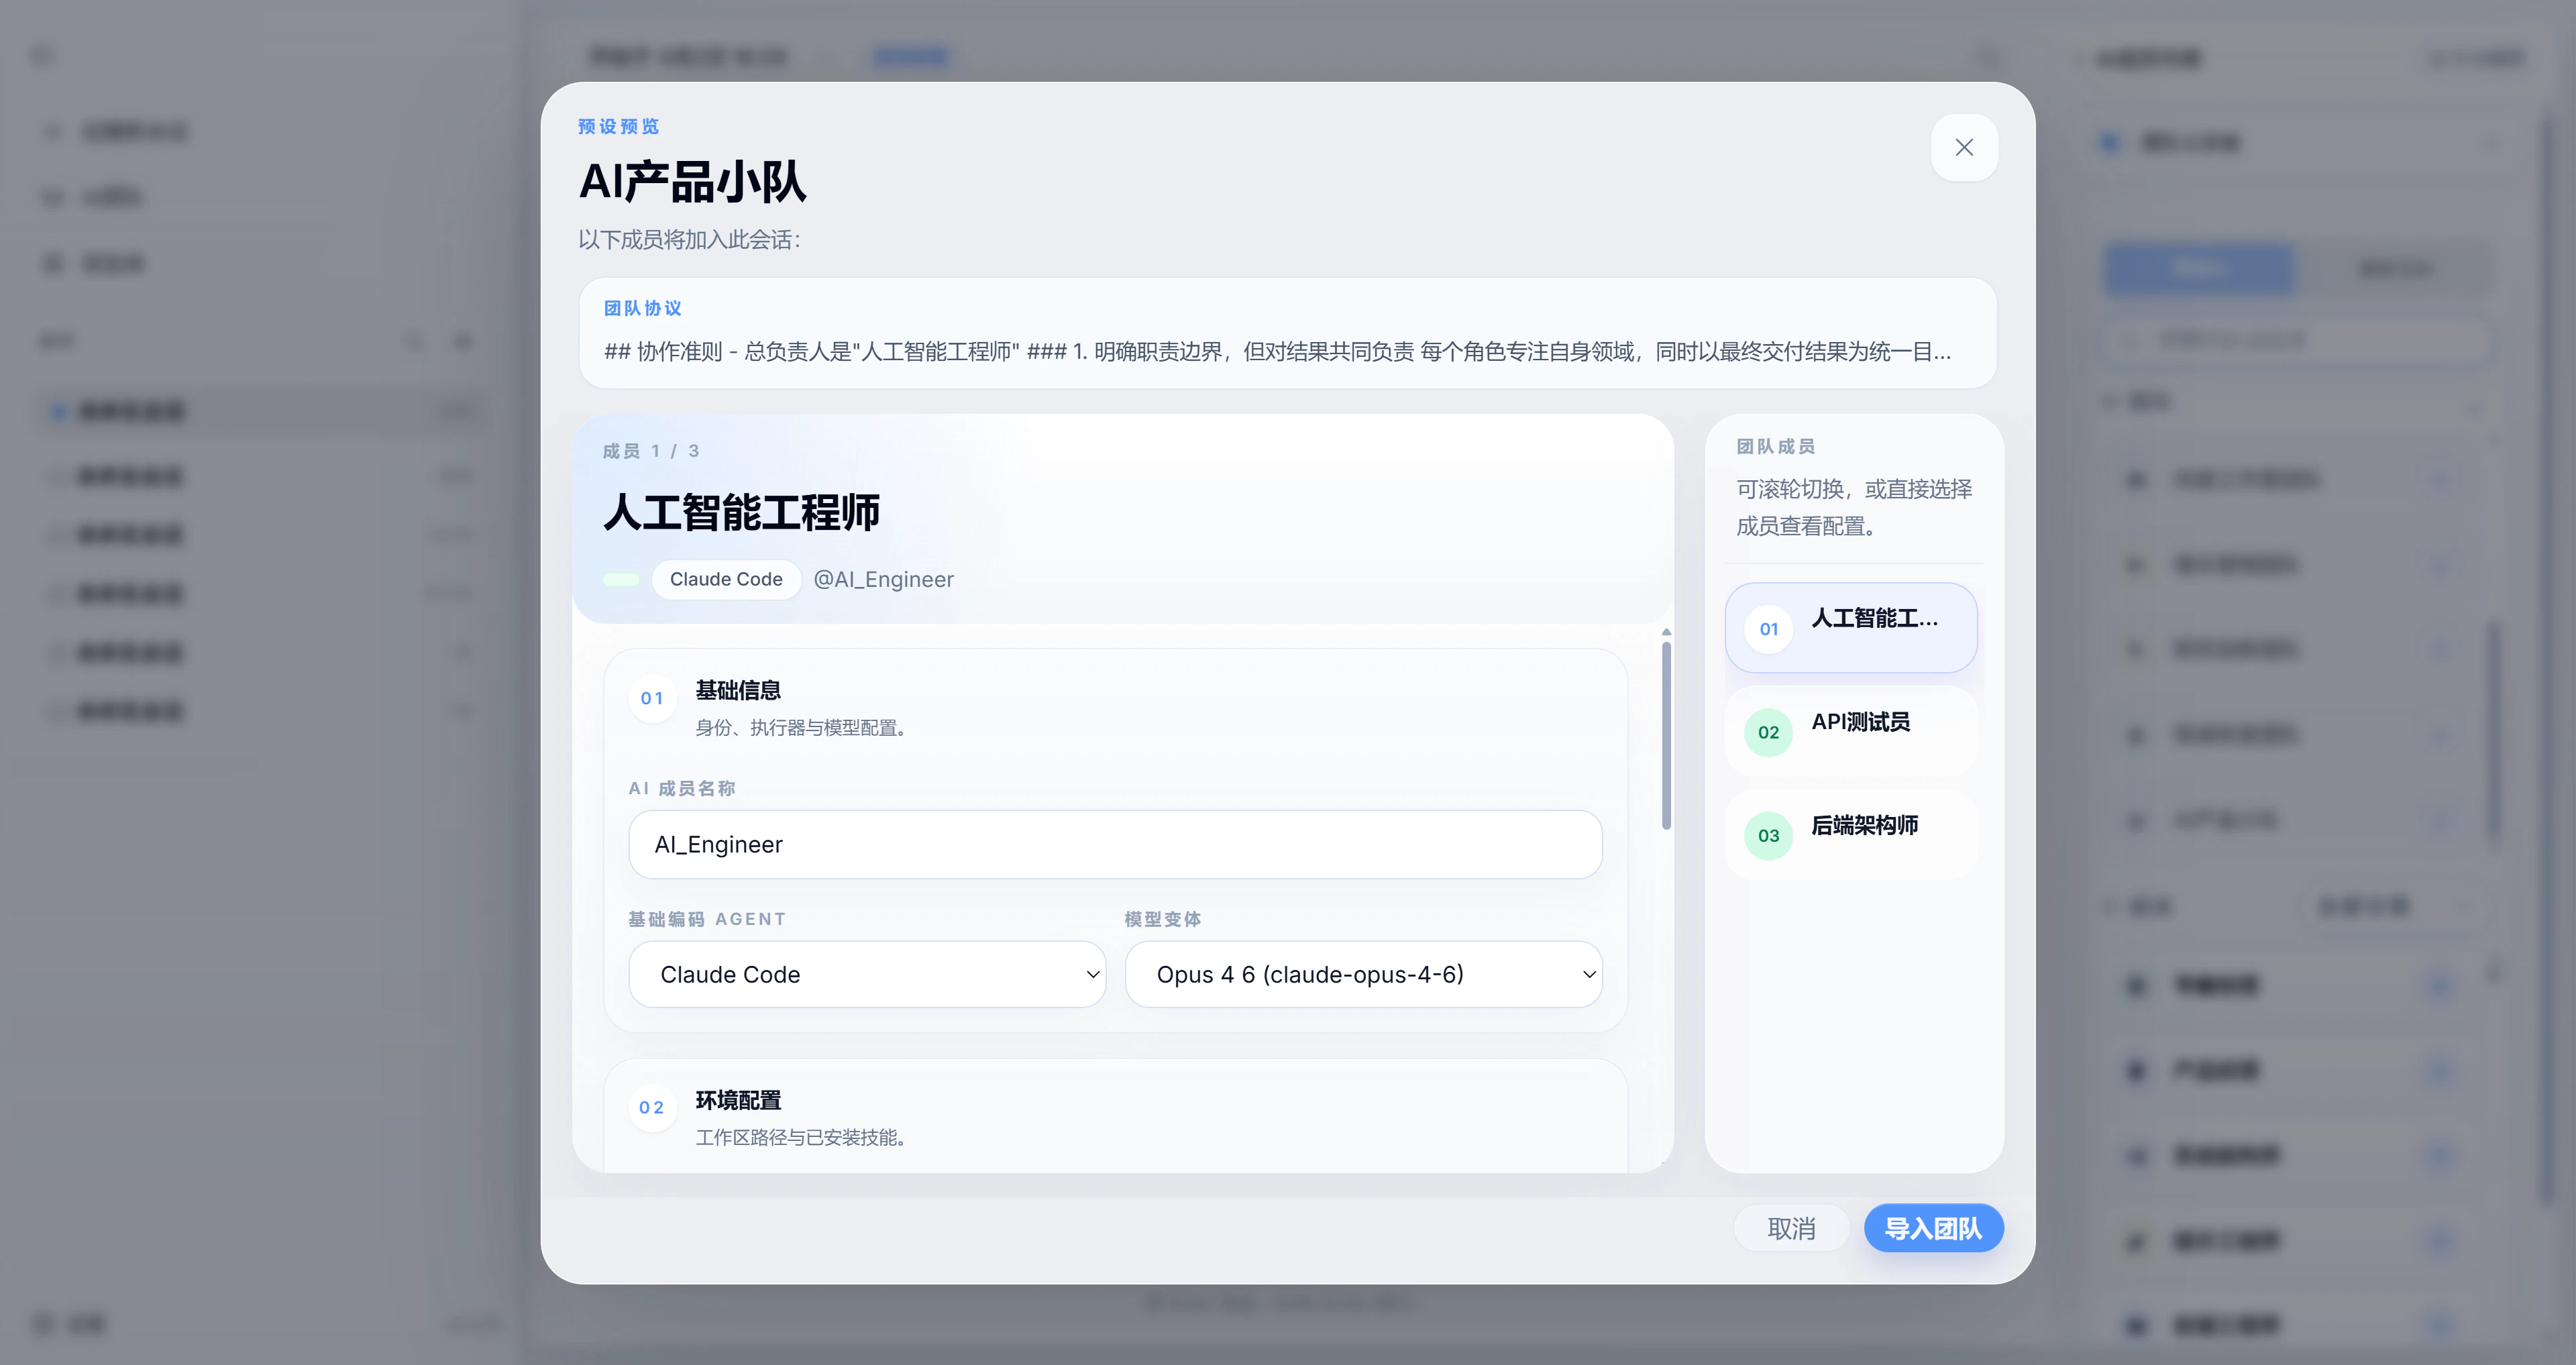Click the Claude Code chip under member title

pos(726,580)
